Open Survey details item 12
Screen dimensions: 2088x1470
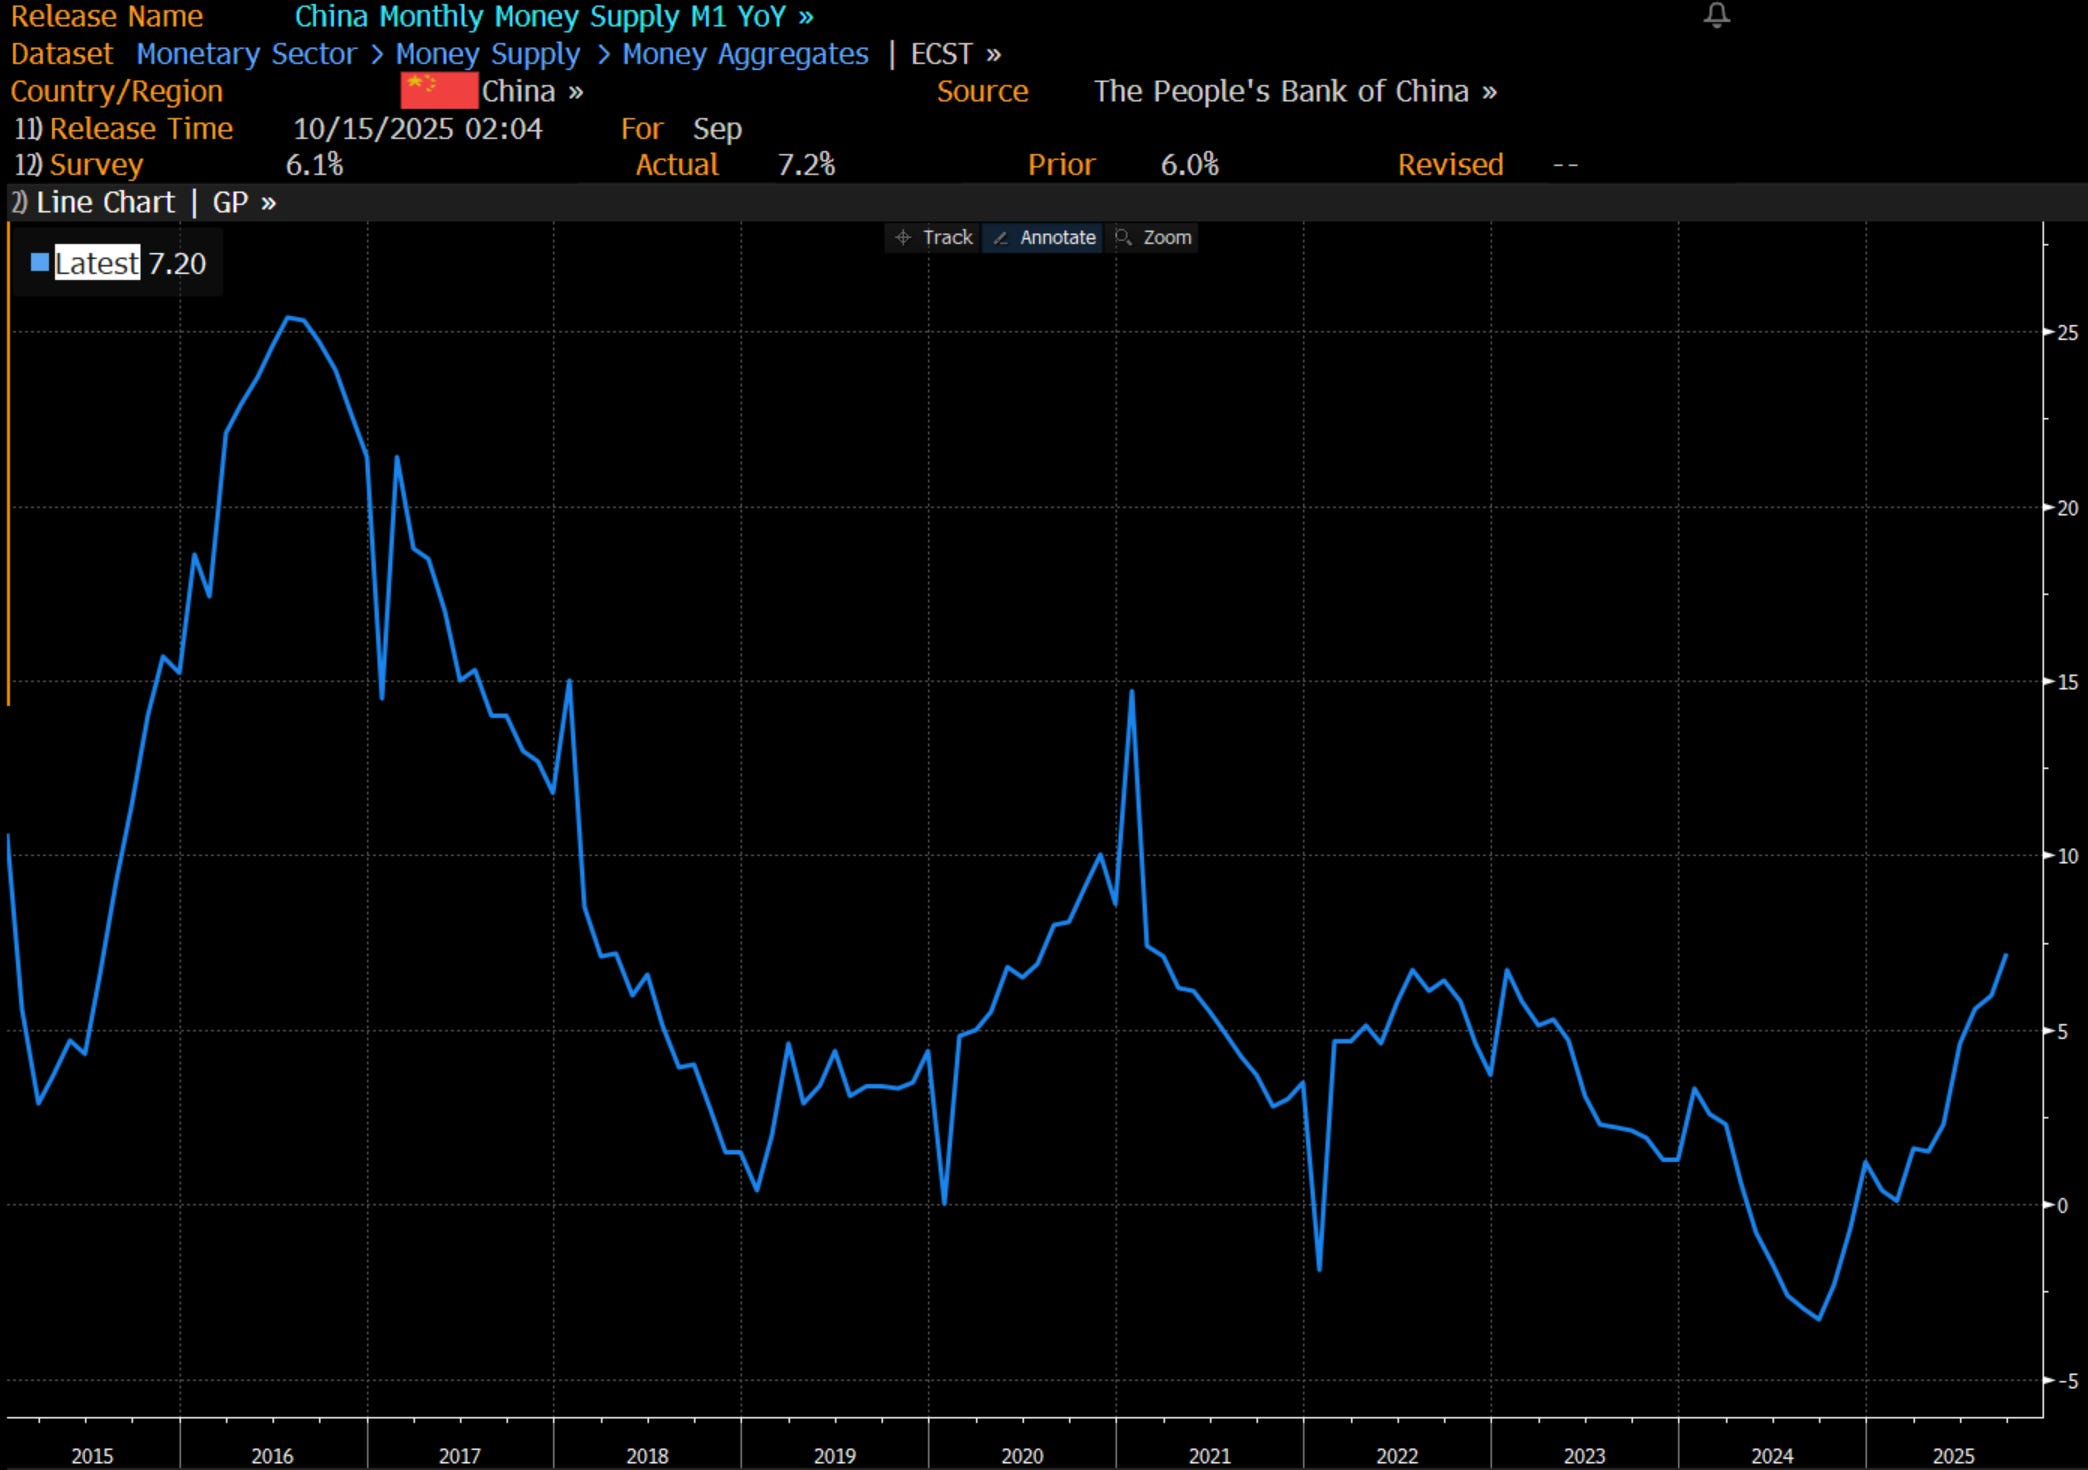tap(95, 165)
